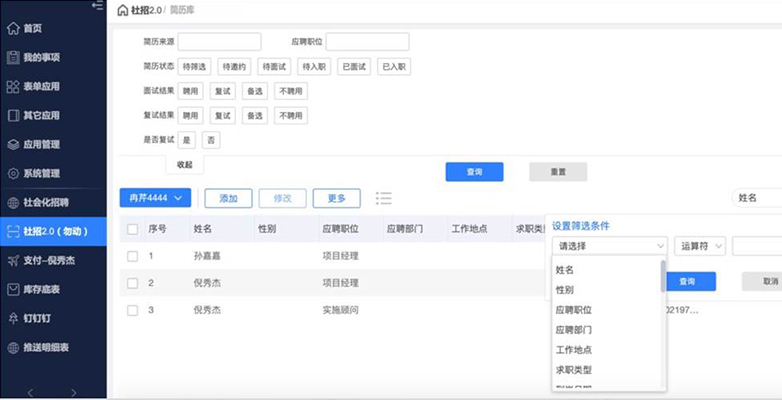This screenshot has width=782, height=400.
Task: Expand the 再芹4444 blue dropdown button
Action: (x=156, y=198)
